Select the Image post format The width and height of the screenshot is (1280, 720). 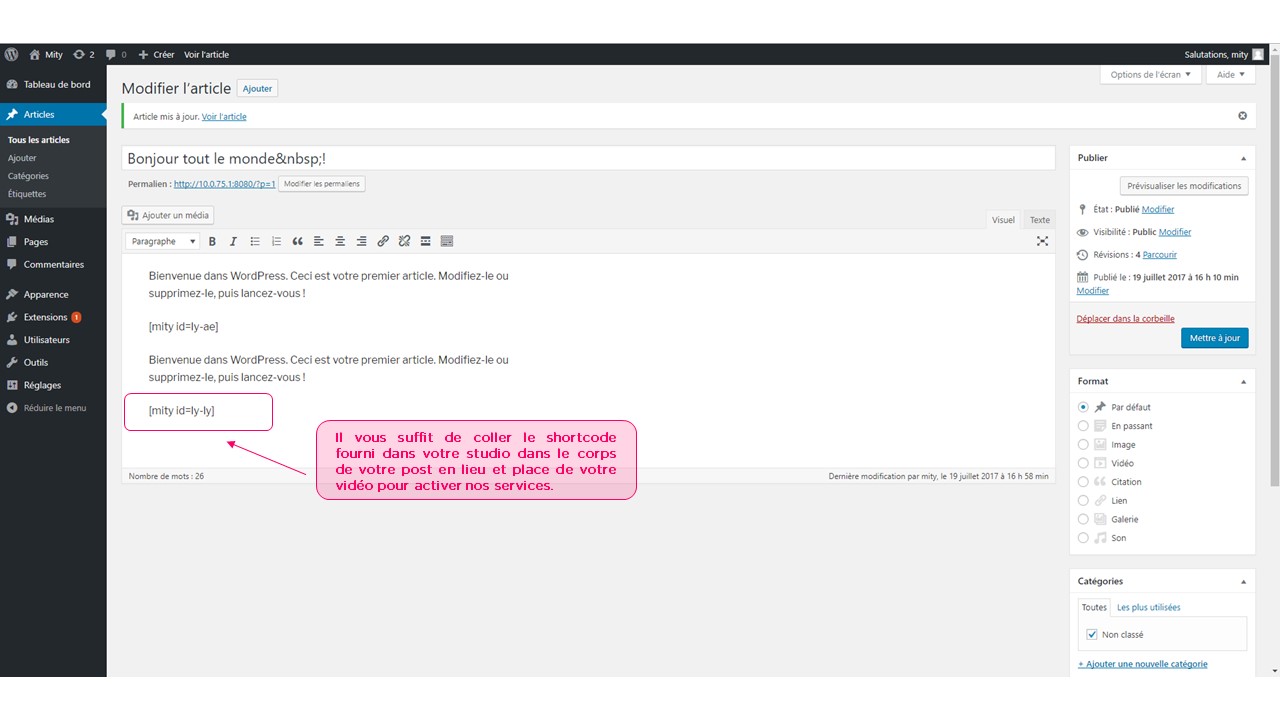point(1083,444)
